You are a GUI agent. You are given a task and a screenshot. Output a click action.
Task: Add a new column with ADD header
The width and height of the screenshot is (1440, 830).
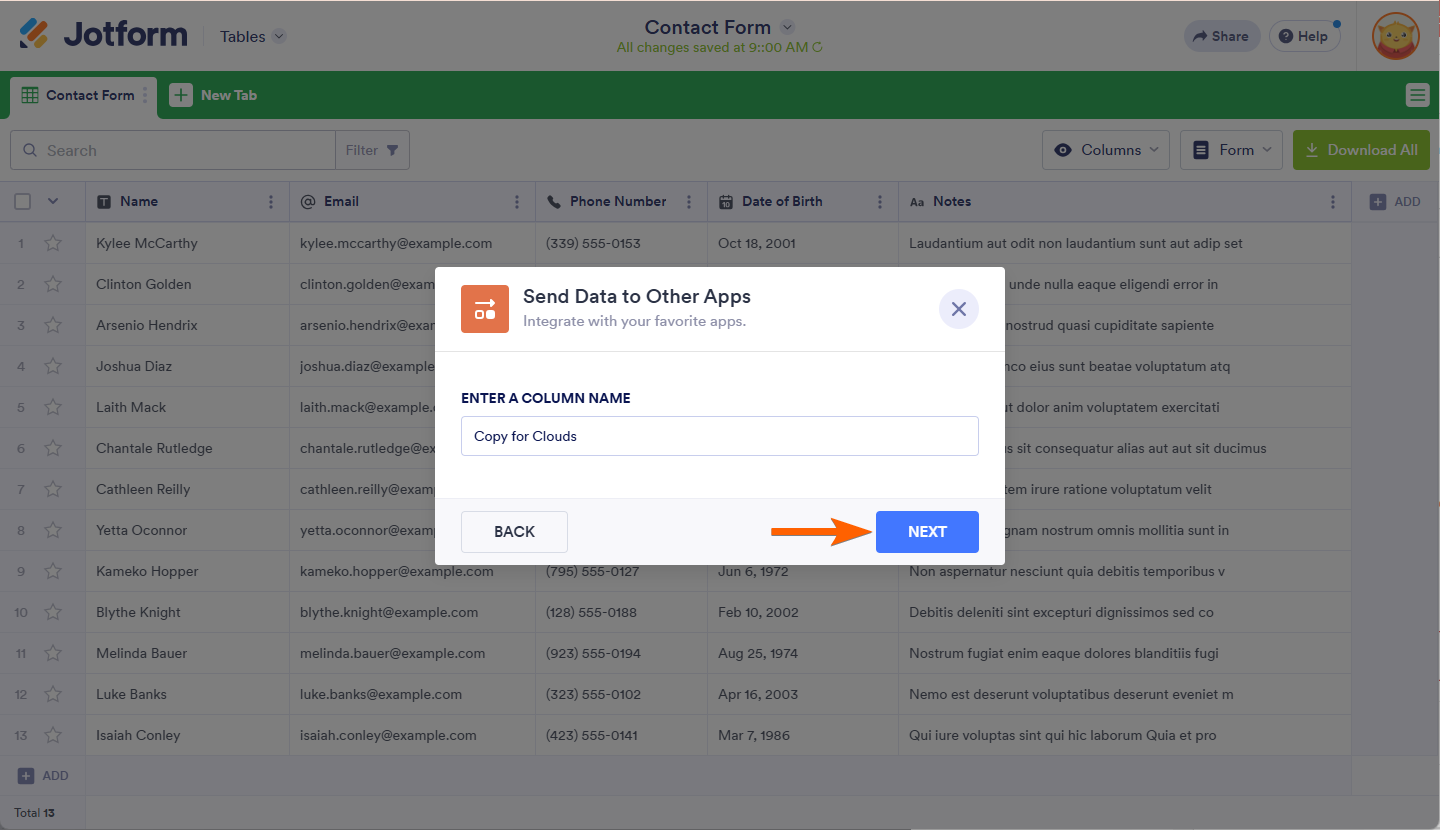pos(1395,202)
